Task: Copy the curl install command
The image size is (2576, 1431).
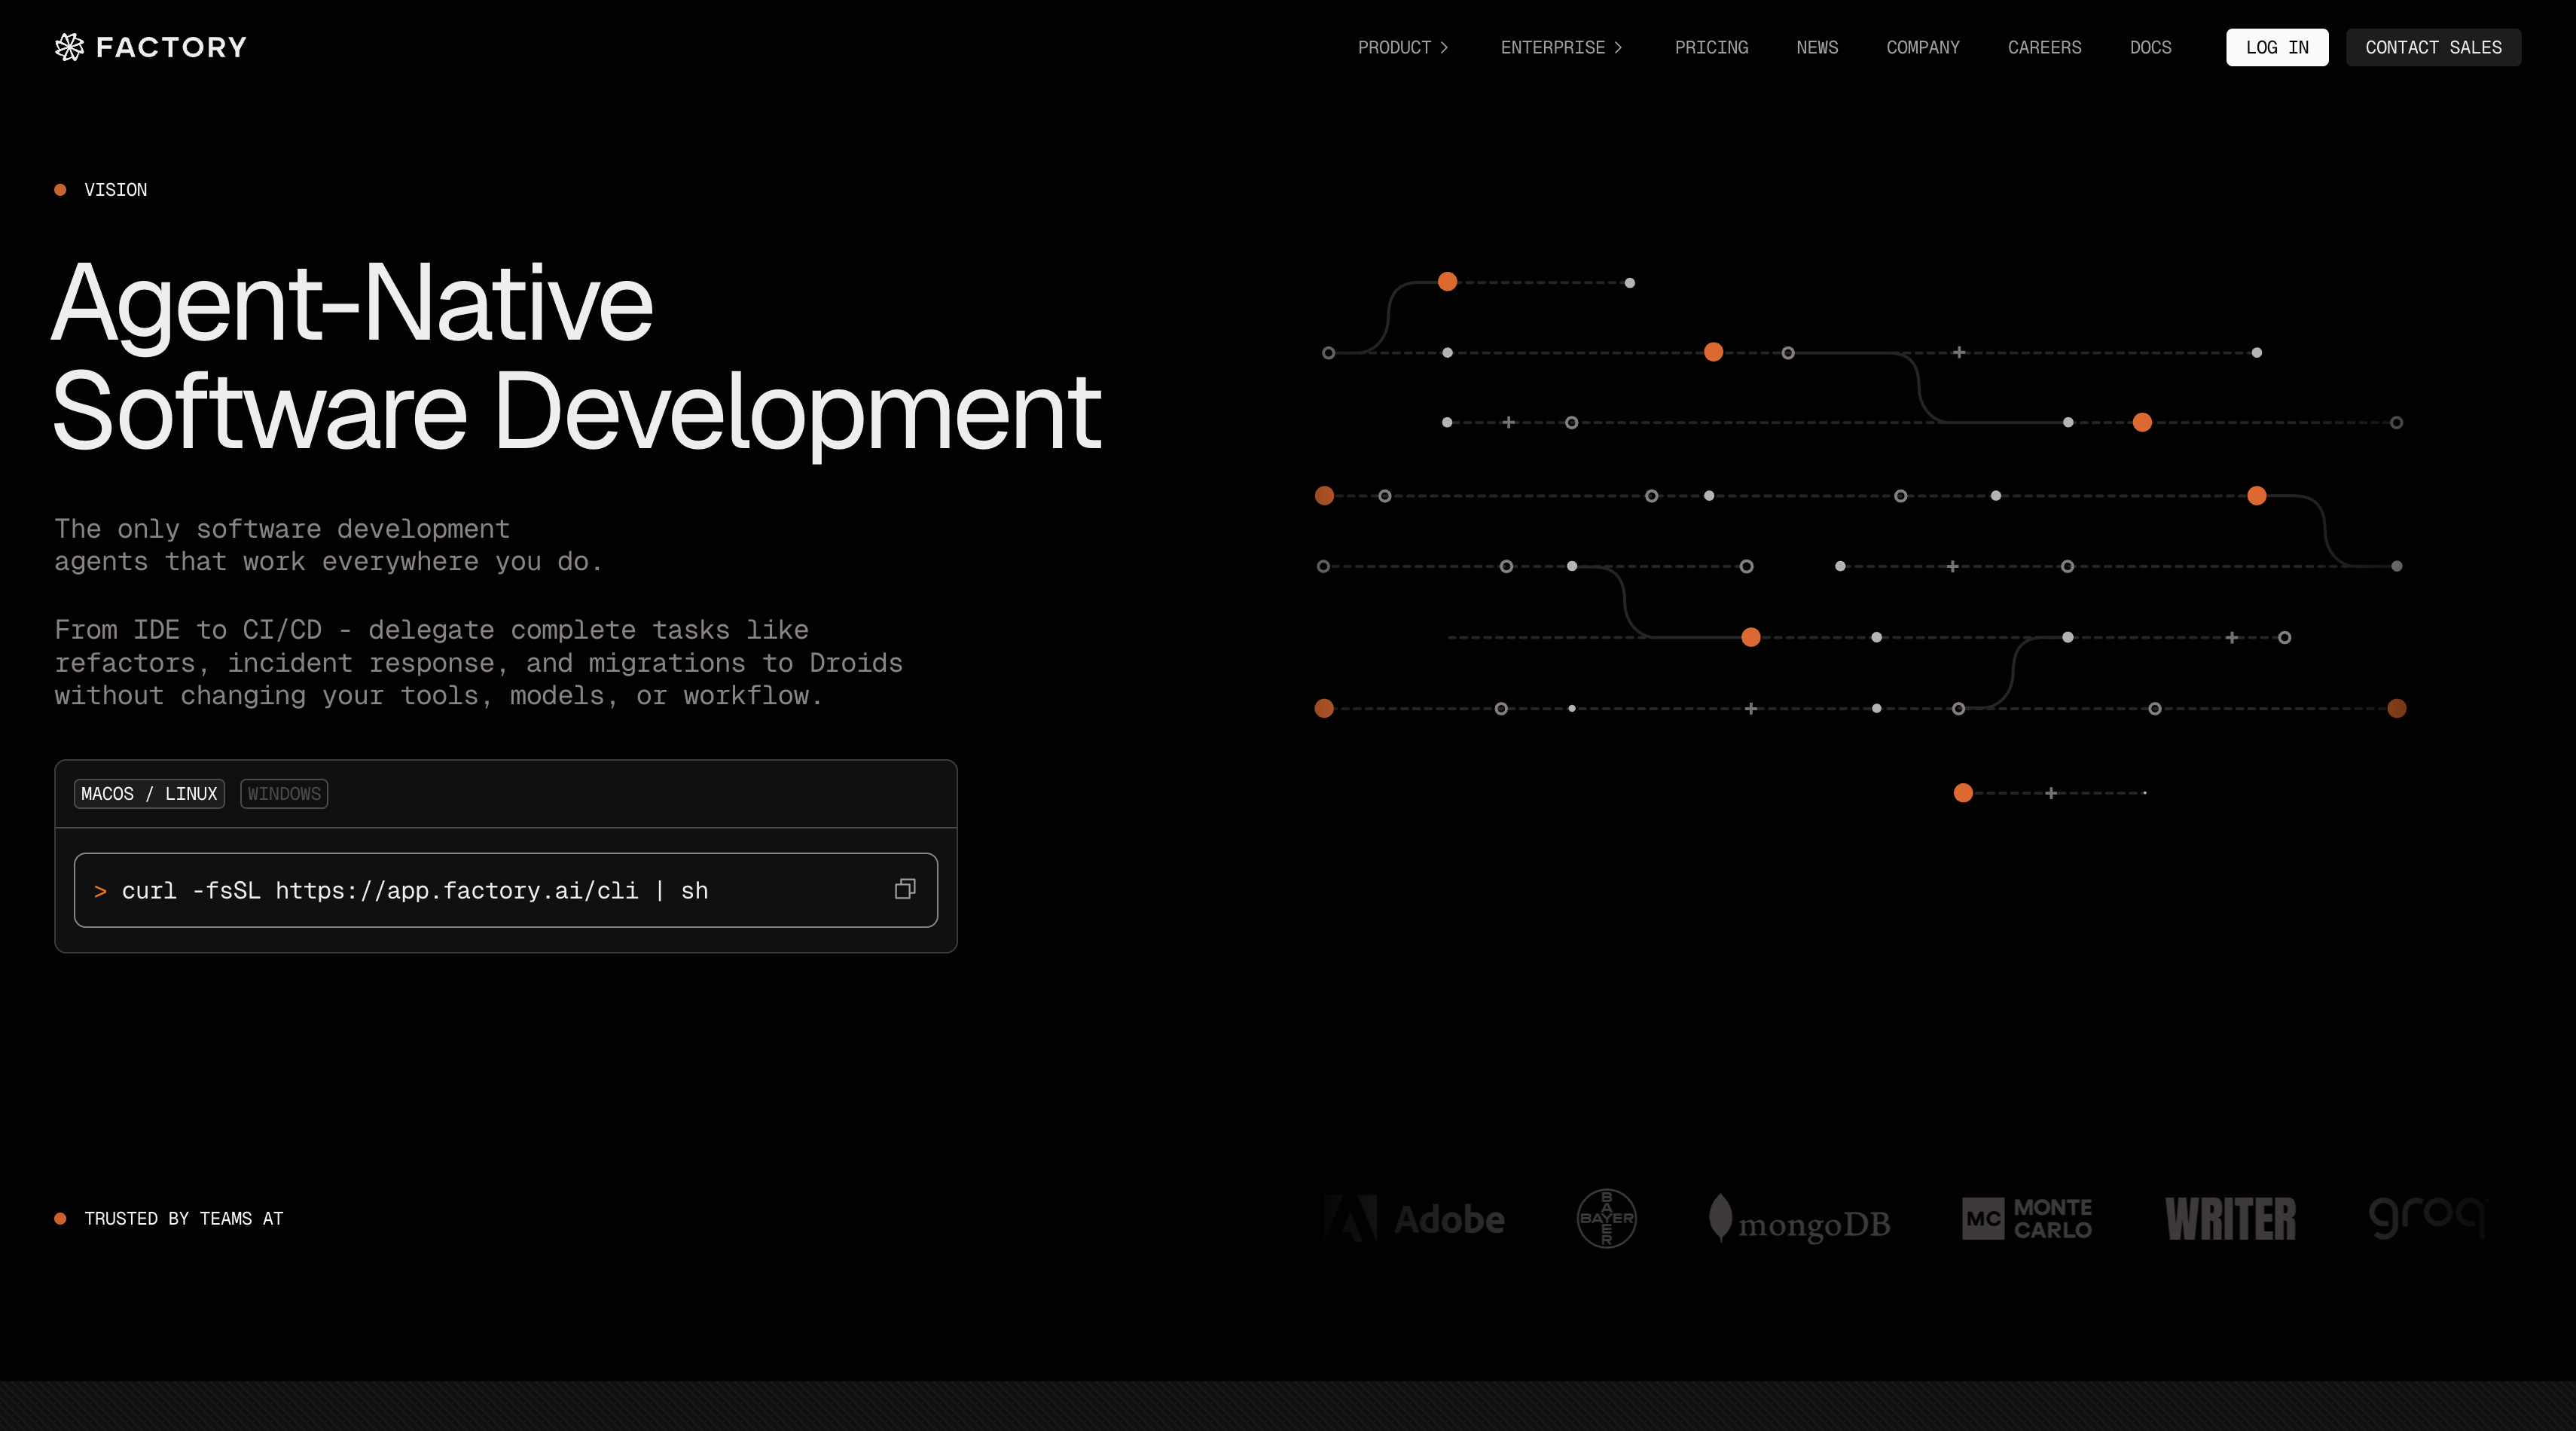Action: pos(904,889)
